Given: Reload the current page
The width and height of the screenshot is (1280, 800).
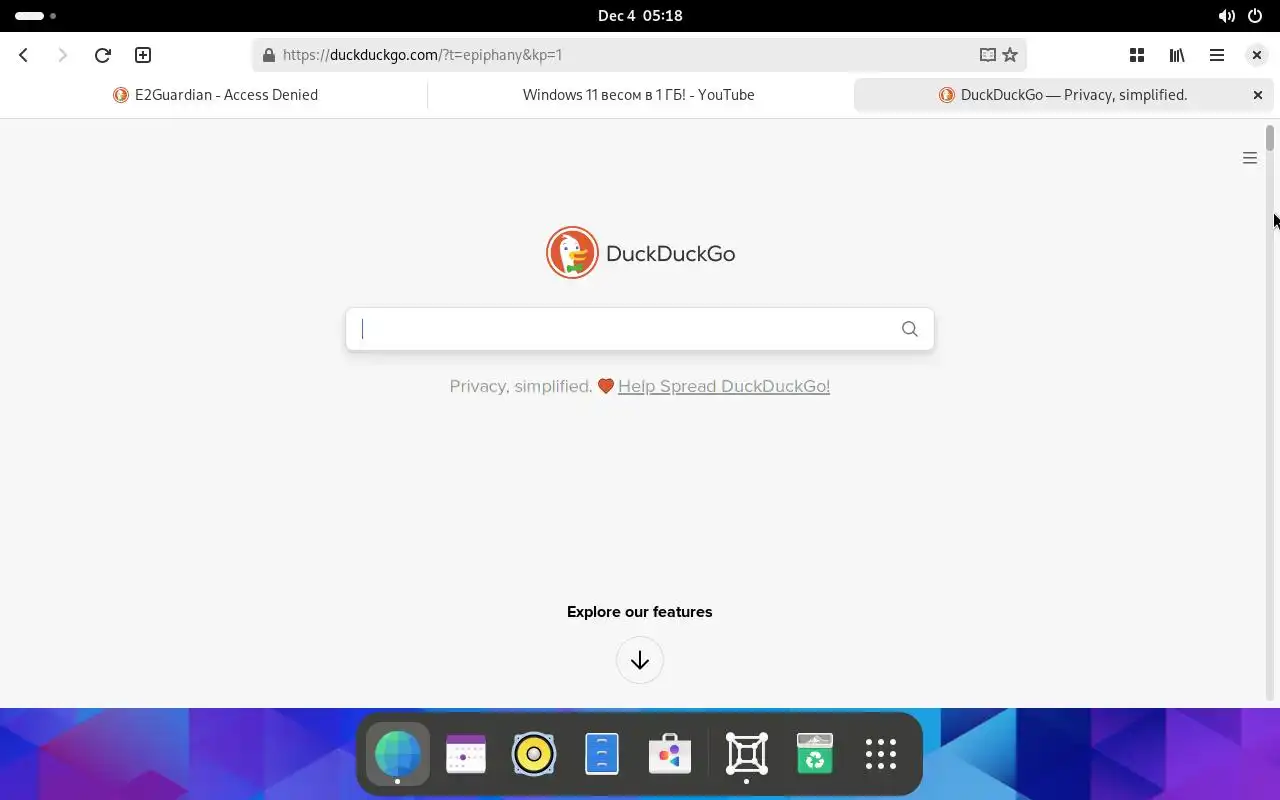Looking at the screenshot, I should 102,55.
